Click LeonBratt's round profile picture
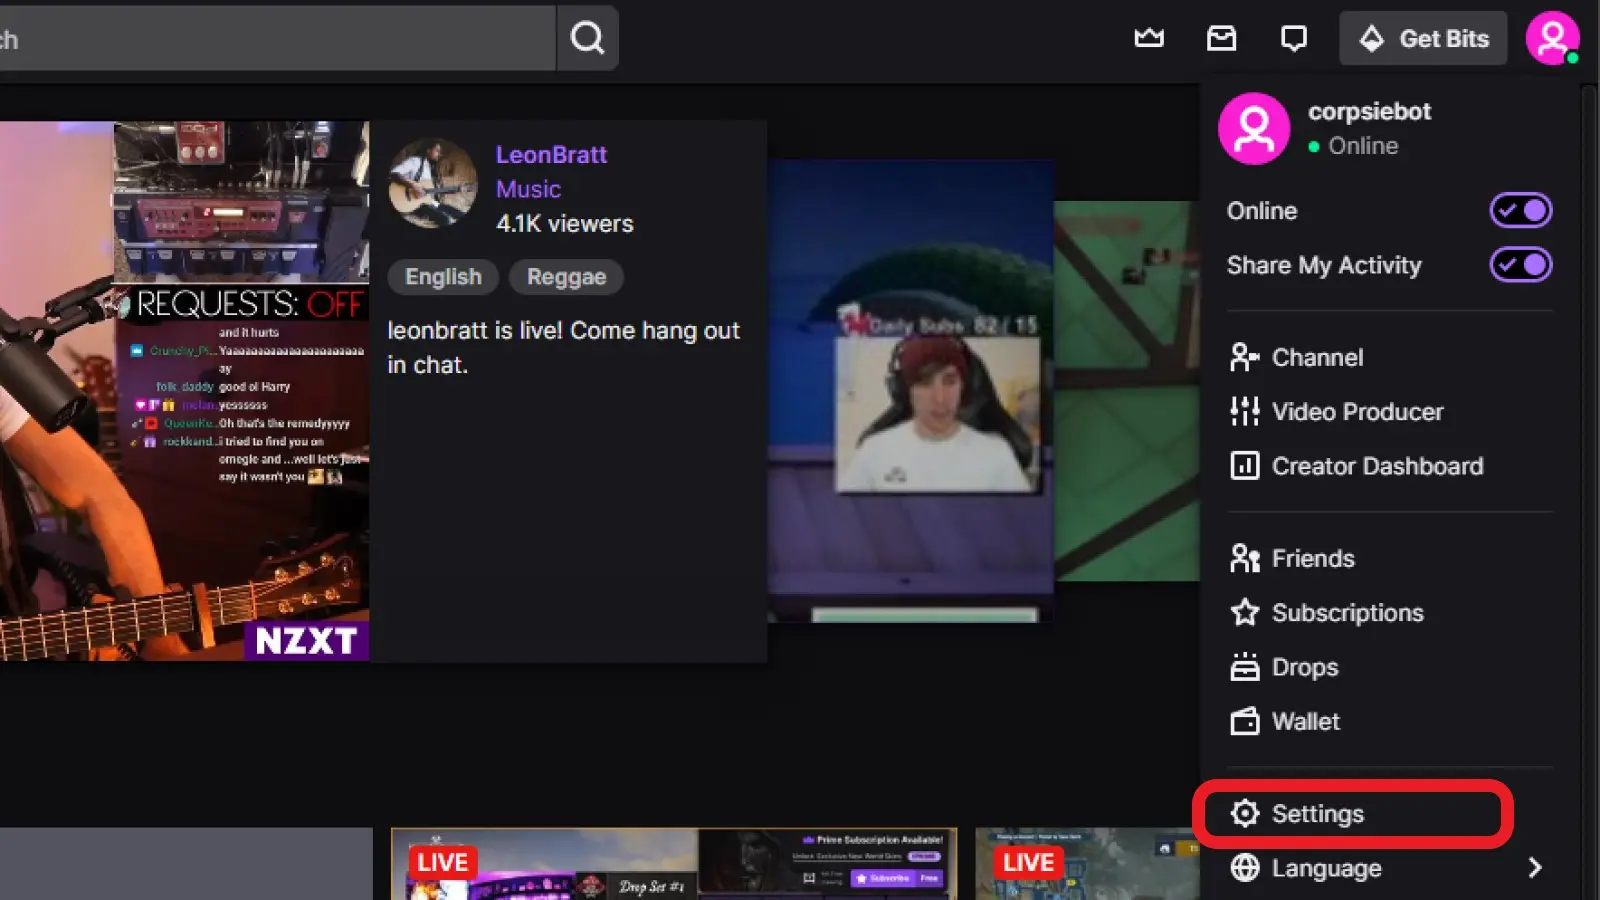Image resolution: width=1600 pixels, height=900 pixels. coord(433,183)
